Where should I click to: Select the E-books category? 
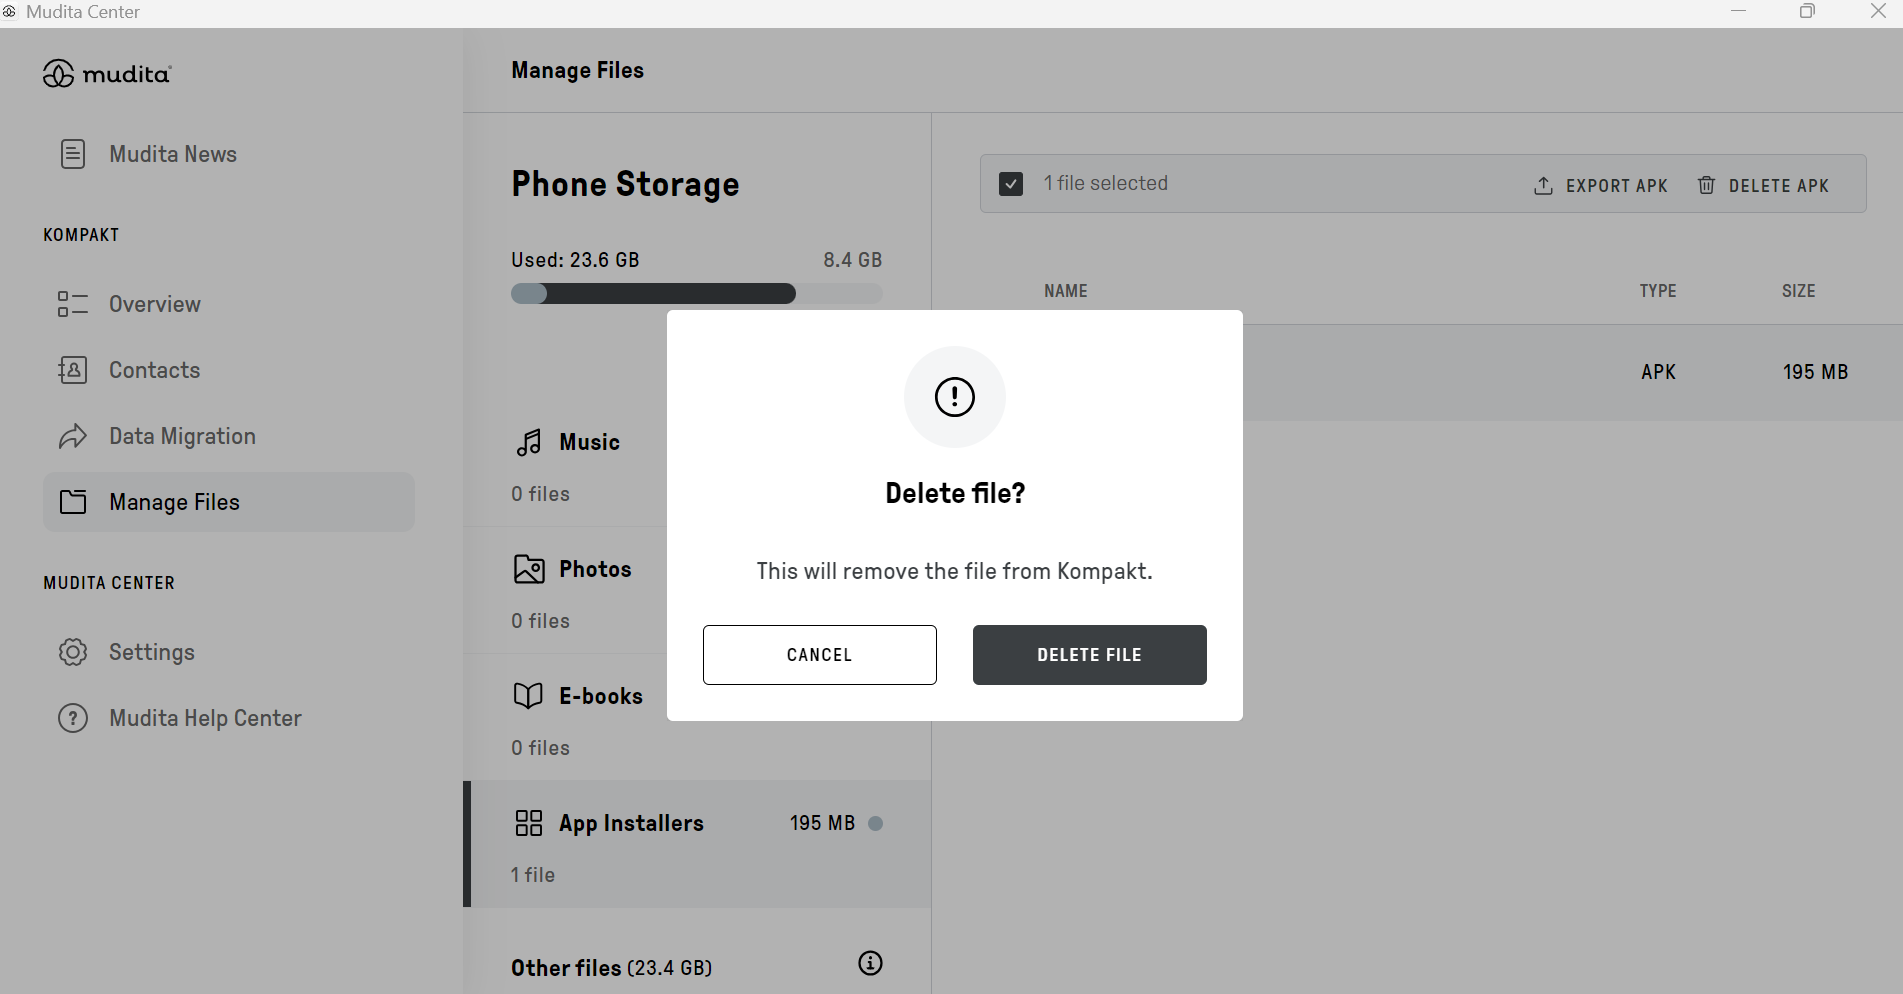(x=600, y=696)
